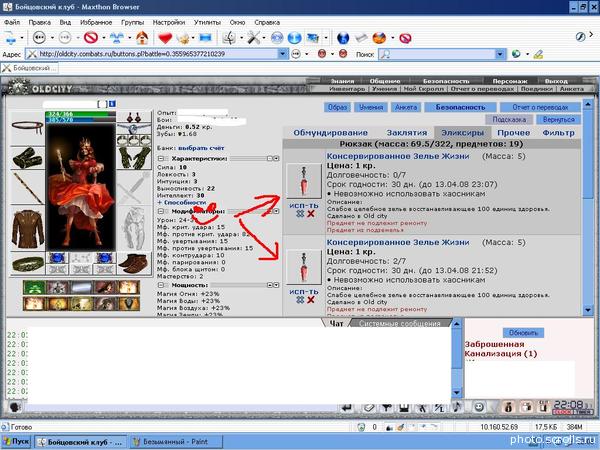Click the Back navigation arrow in toolbar
This screenshot has width=600, height=450.
(x=39, y=38)
